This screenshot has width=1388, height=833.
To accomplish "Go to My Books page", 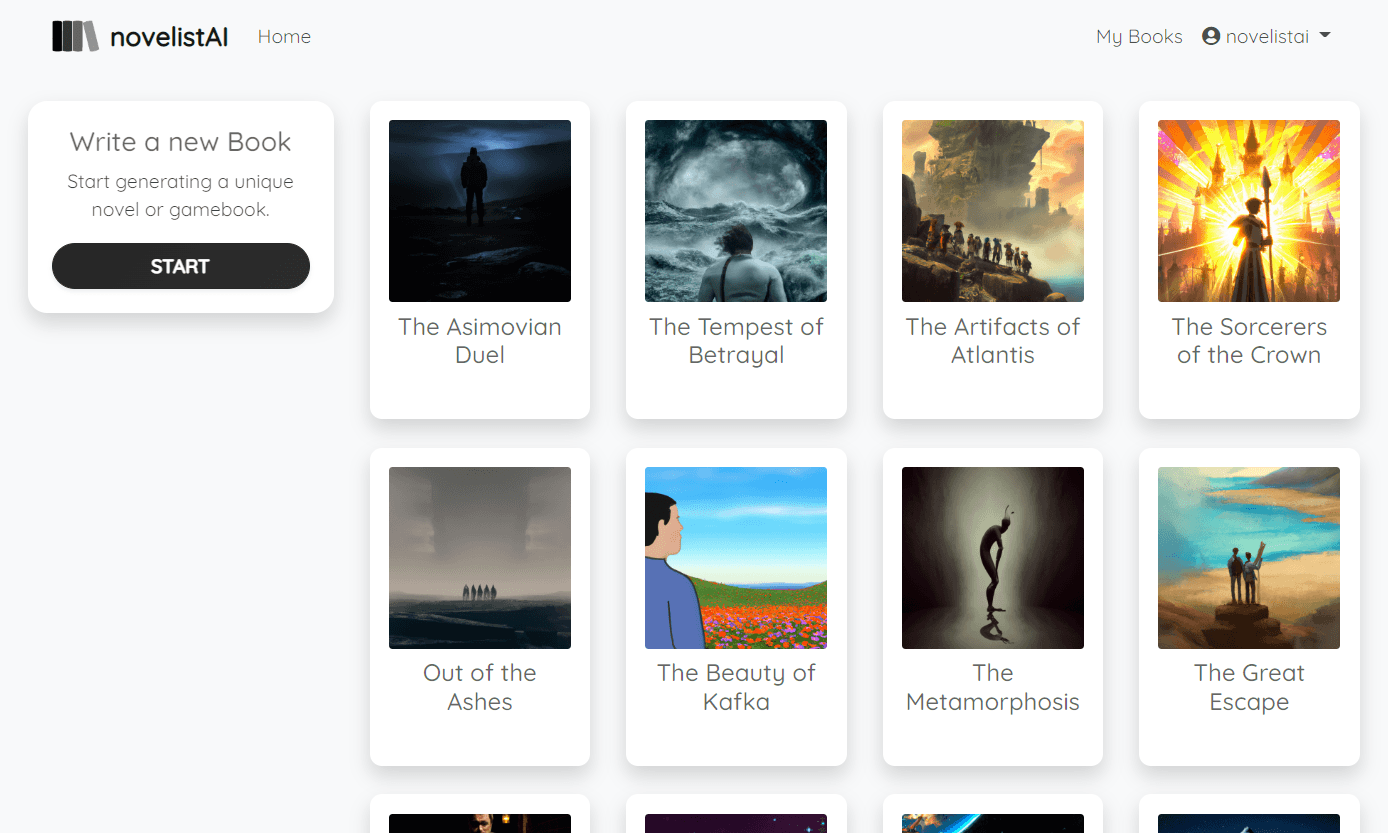I will point(1139,37).
